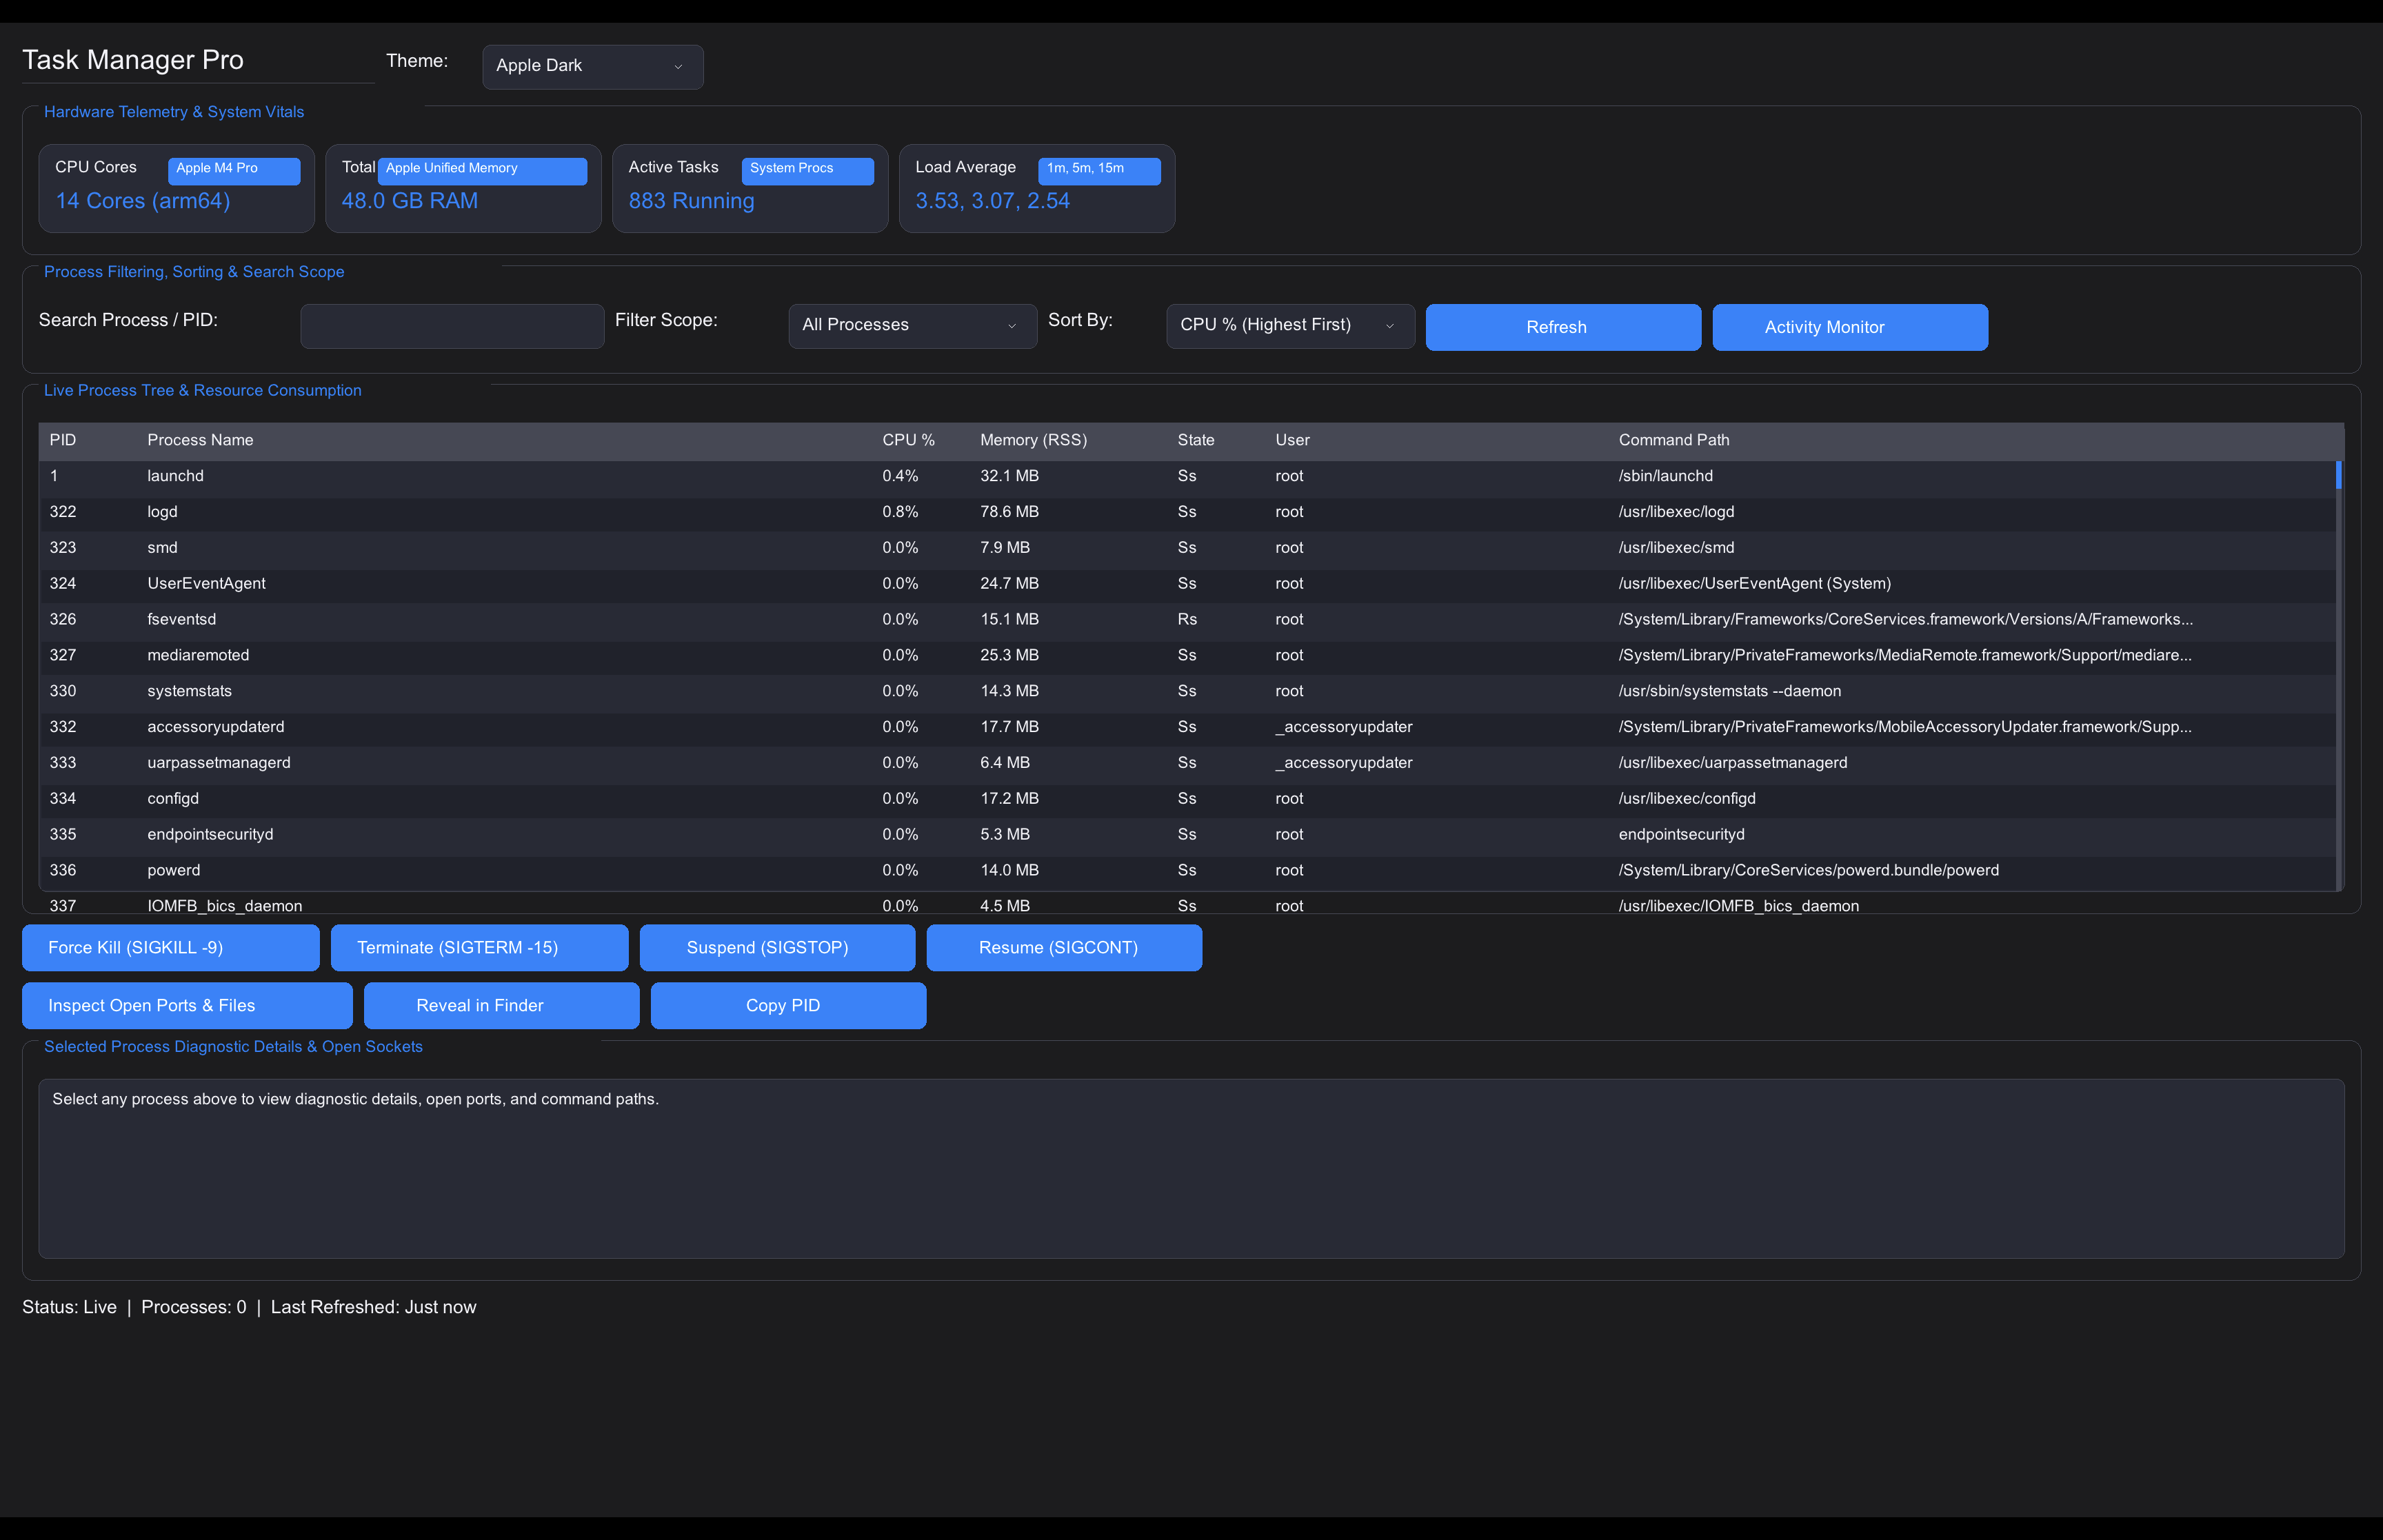Image resolution: width=2383 pixels, height=1540 pixels.
Task: Click the PID column header
Action: pos(63,440)
